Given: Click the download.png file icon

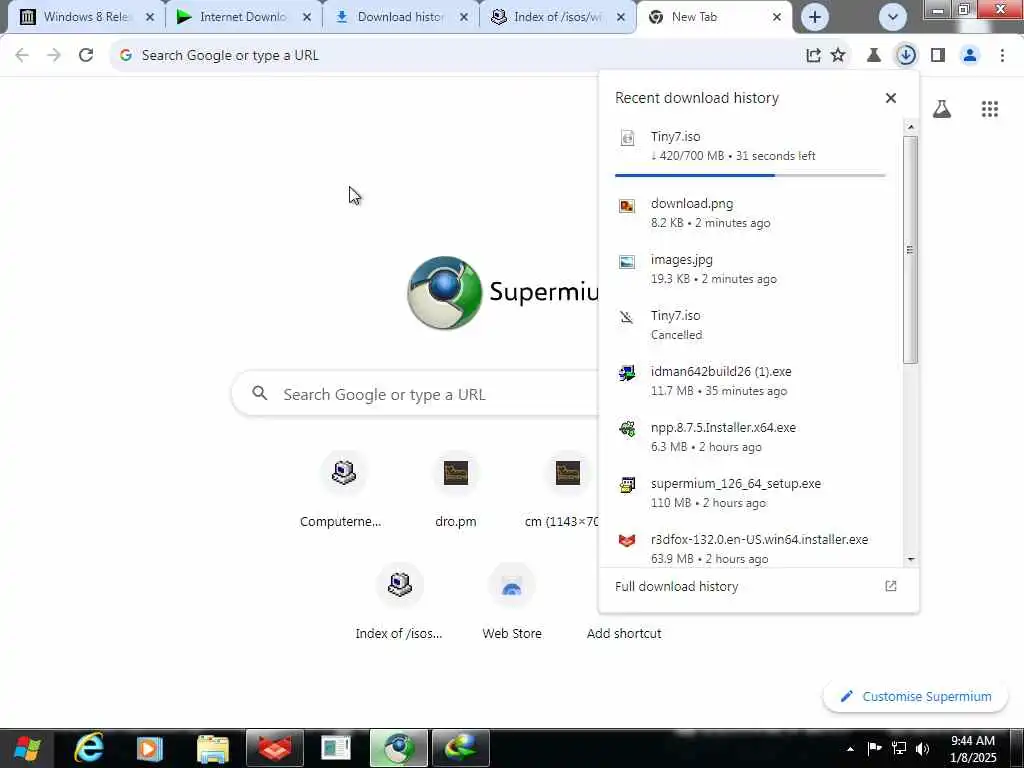Looking at the screenshot, I should point(627,206).
